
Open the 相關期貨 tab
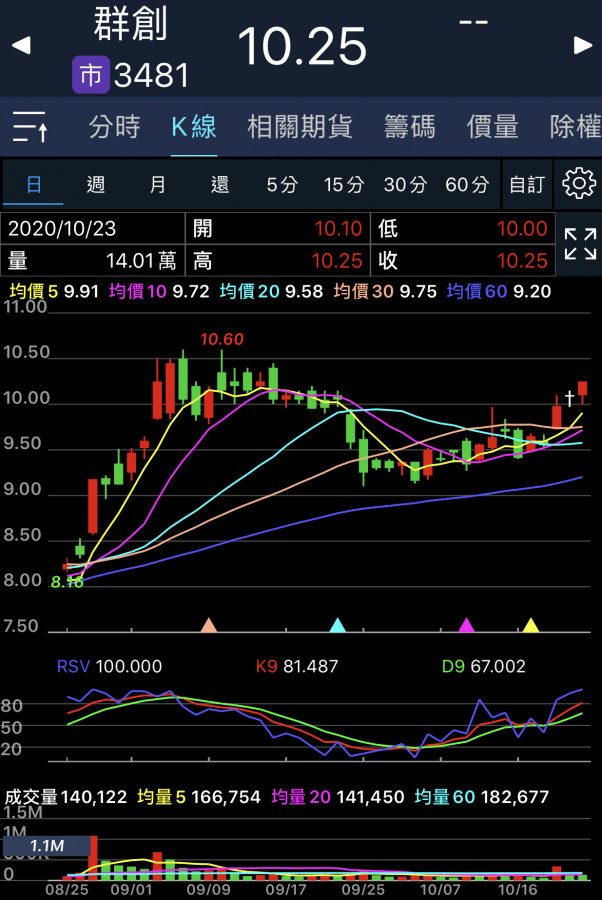[x=300, y=127]
